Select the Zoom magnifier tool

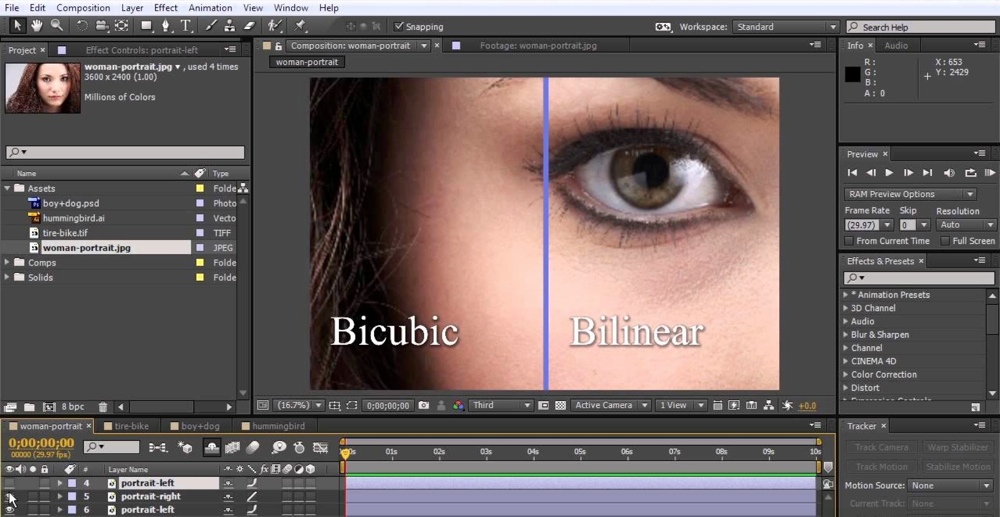click(x=57, y=26)
